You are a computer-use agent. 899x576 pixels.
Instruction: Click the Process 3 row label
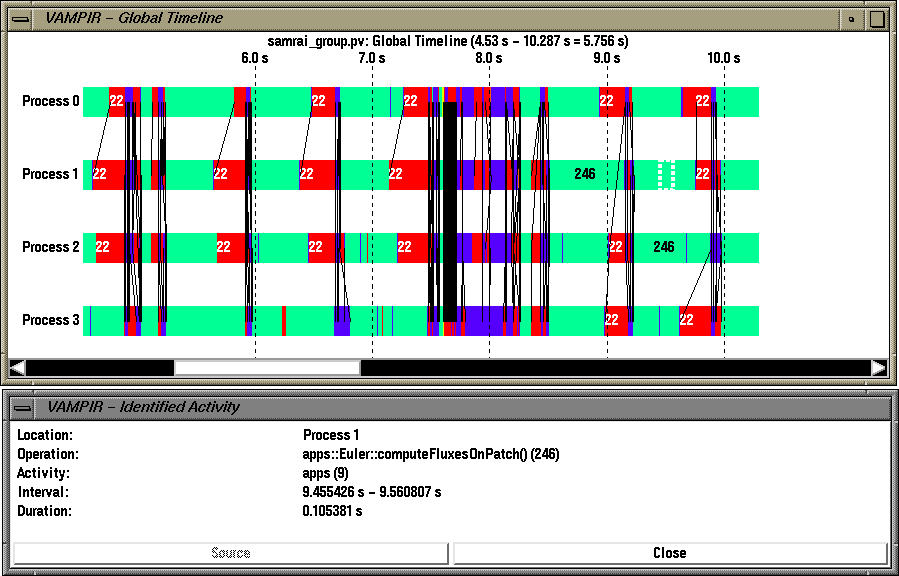[49, 320]
